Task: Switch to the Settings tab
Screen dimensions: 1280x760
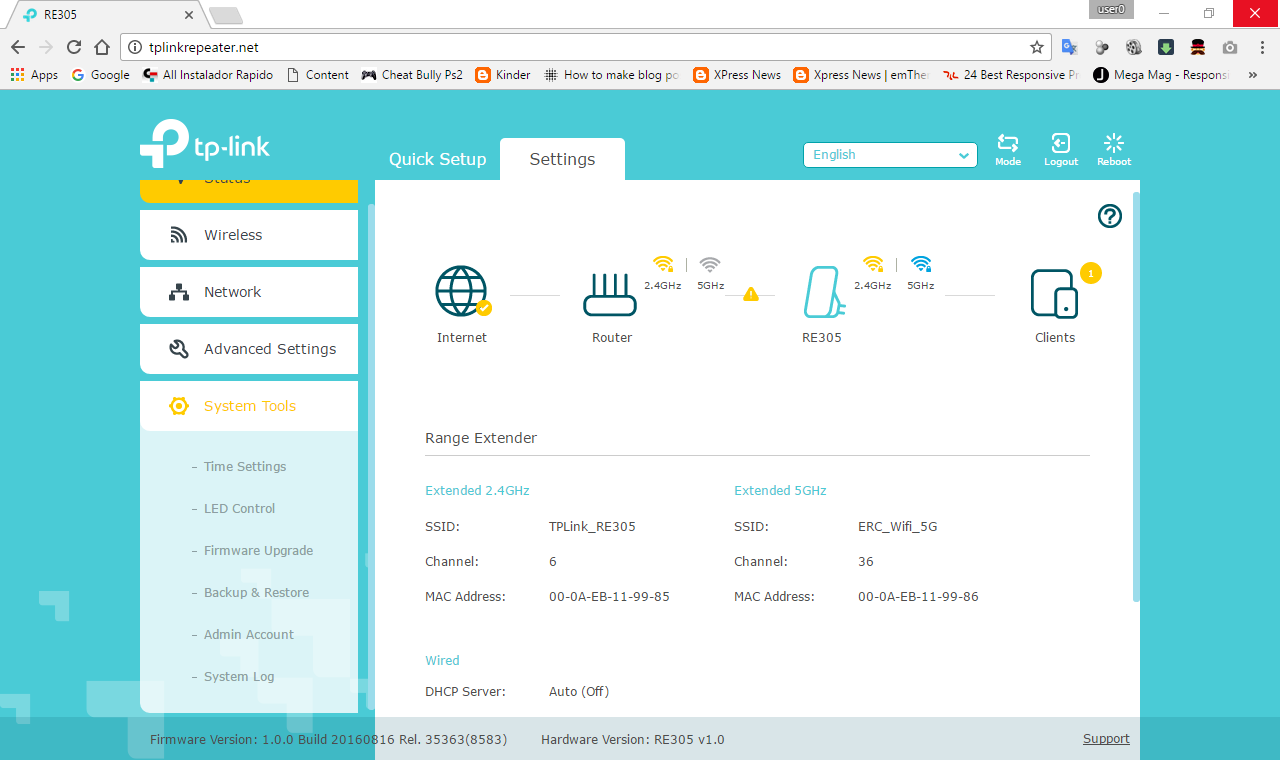Action: coord(562,159)
